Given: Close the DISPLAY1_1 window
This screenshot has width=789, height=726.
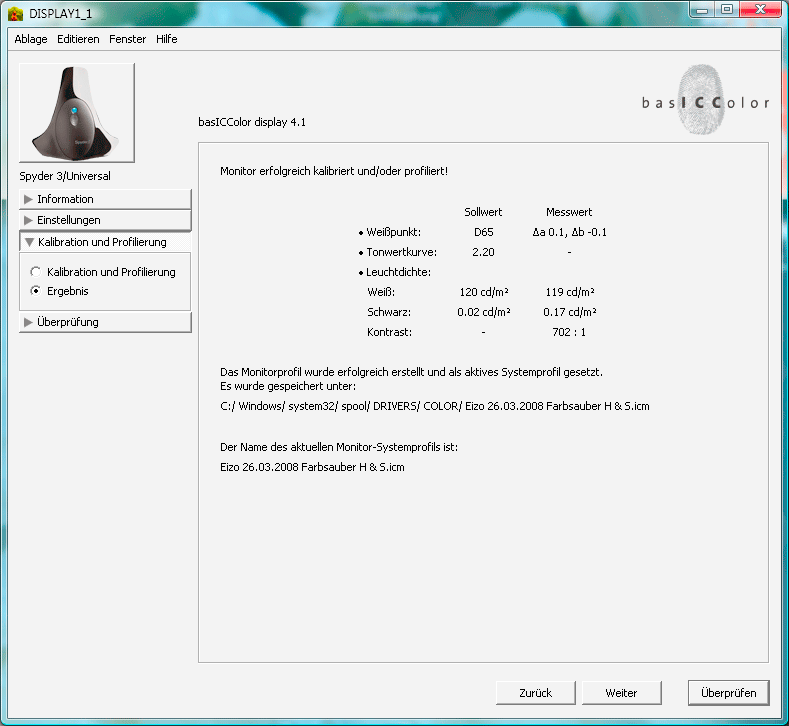Looking at the screenshot, I should 762,10.
